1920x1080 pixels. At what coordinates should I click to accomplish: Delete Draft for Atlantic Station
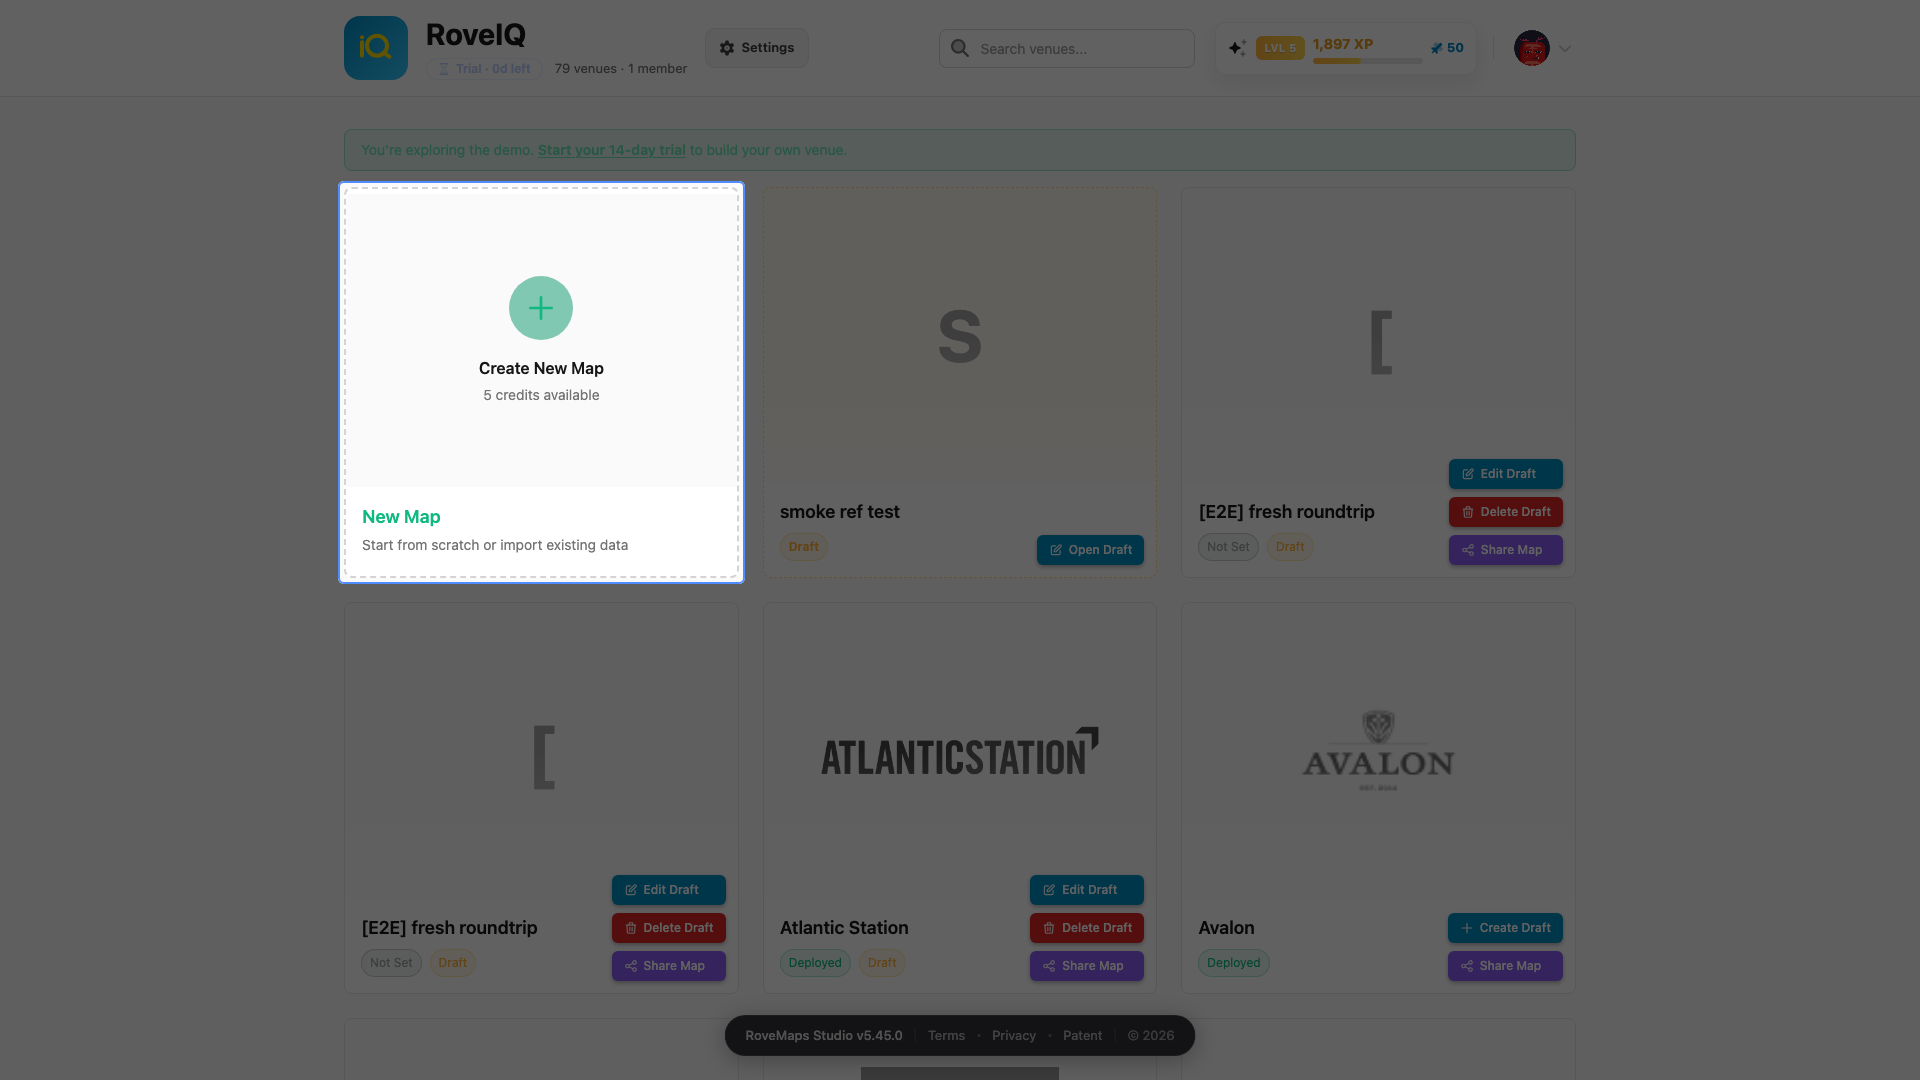tap(1087, 928)
